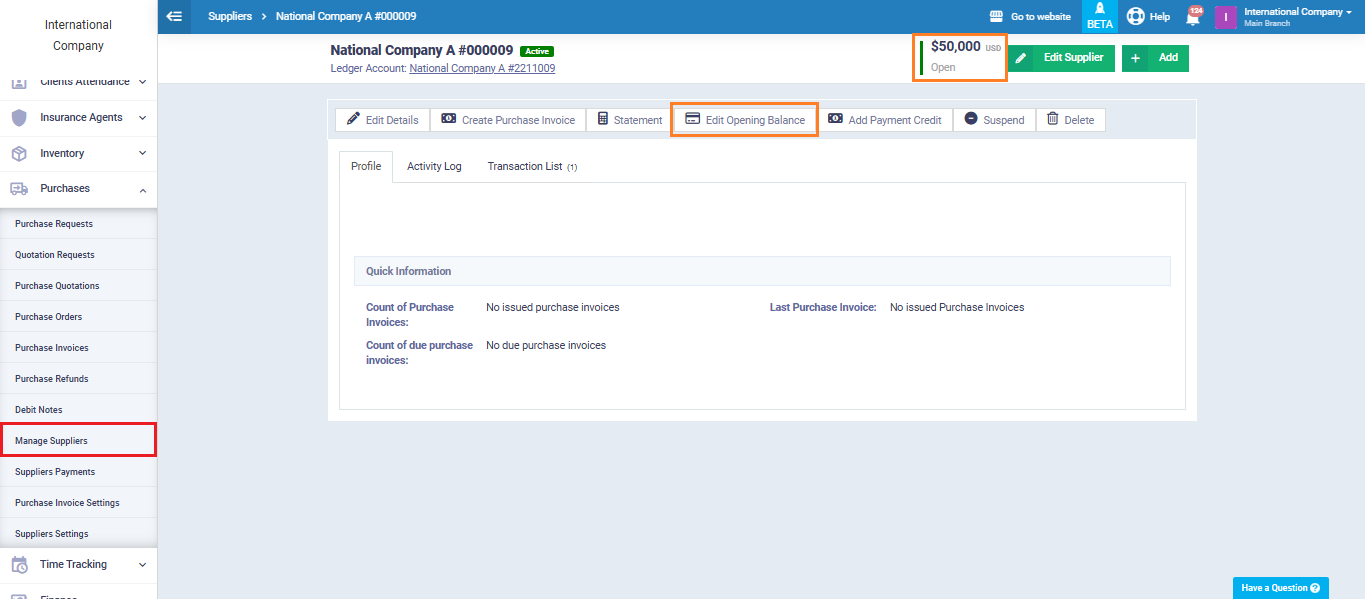1365x599 pixels.
Task: Open the notifications bell icon
Action: pyautogui.click(x=1193, y=17)
